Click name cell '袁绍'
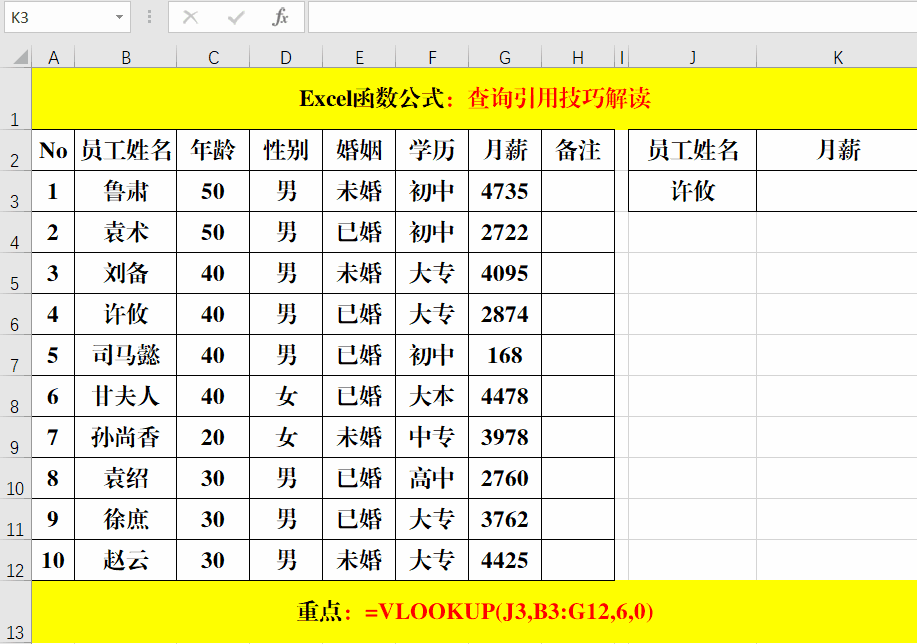 [126, 478]
